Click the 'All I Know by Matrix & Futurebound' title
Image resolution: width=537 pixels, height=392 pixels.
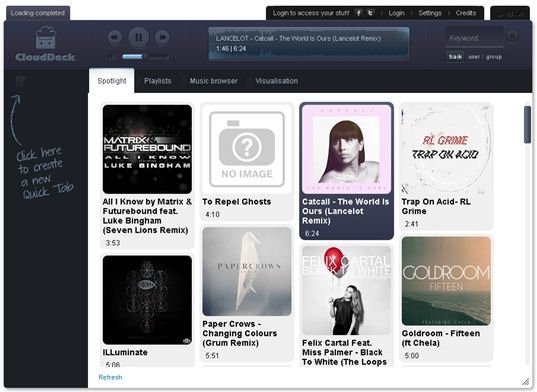(147, 216)
